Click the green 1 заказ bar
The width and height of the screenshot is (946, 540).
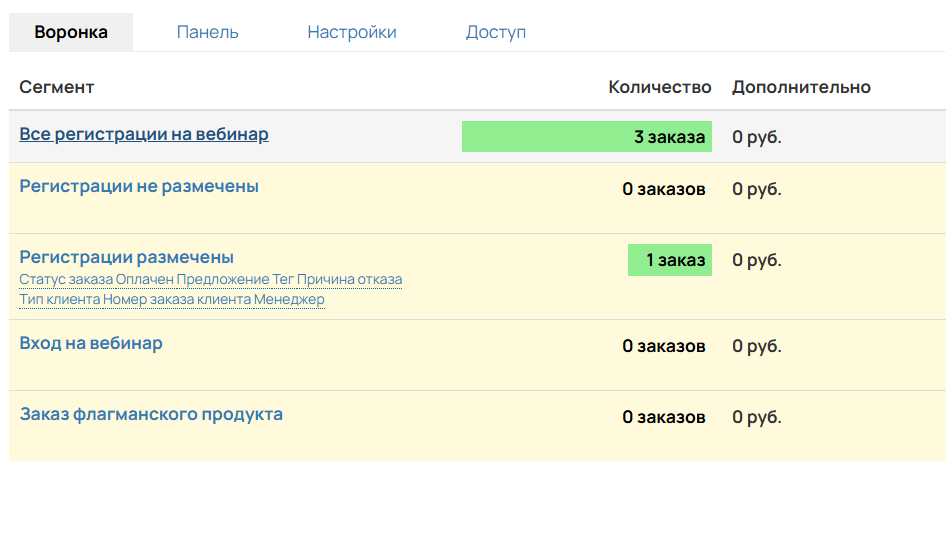pyautogui.click(x=669, y=260)
